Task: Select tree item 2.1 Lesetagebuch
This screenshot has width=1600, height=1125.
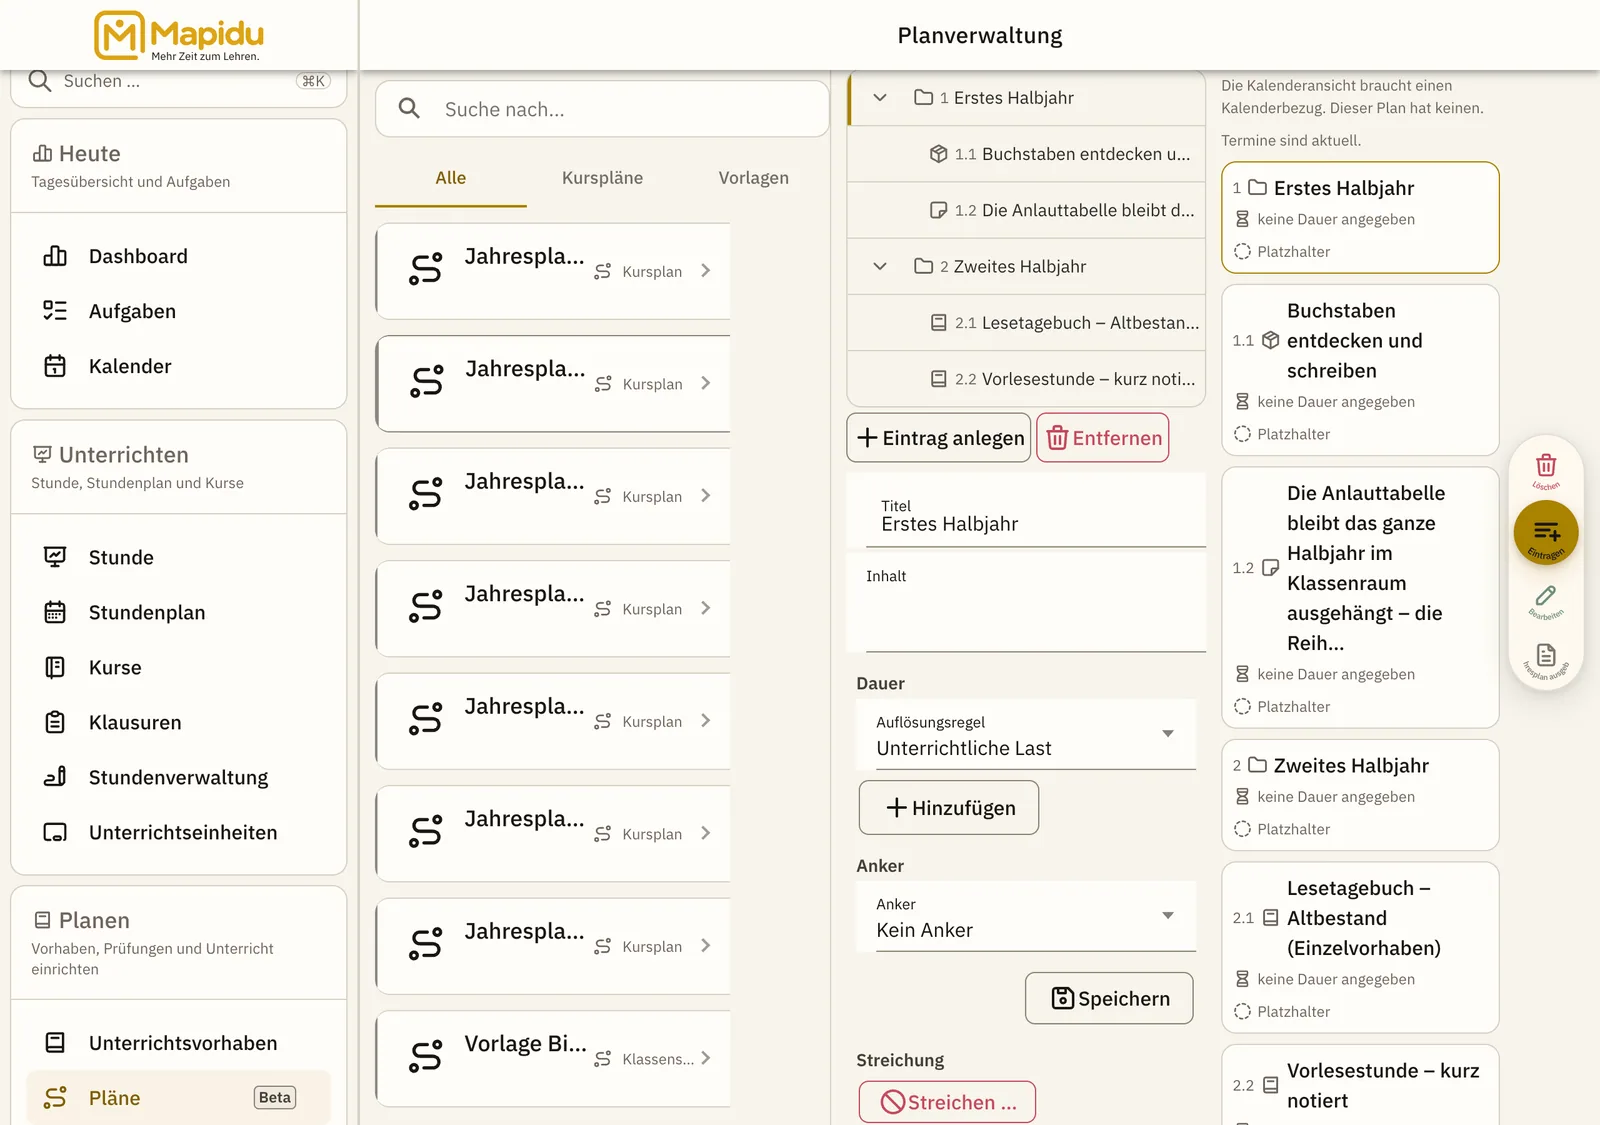Action: tap(1026, 323)
